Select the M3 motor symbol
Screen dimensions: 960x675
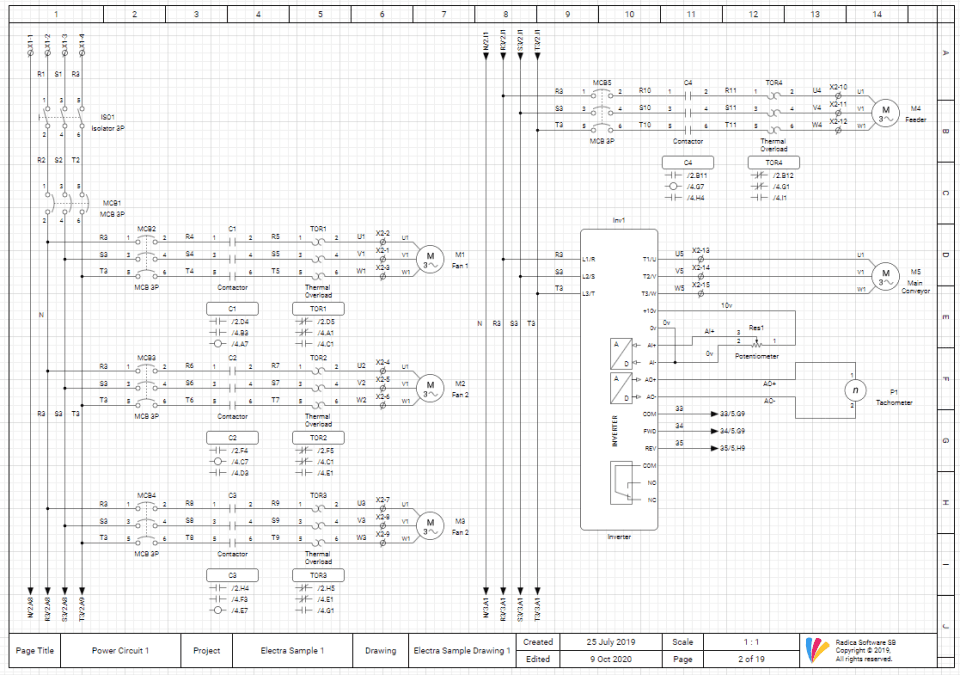click(x=430, y=526)
